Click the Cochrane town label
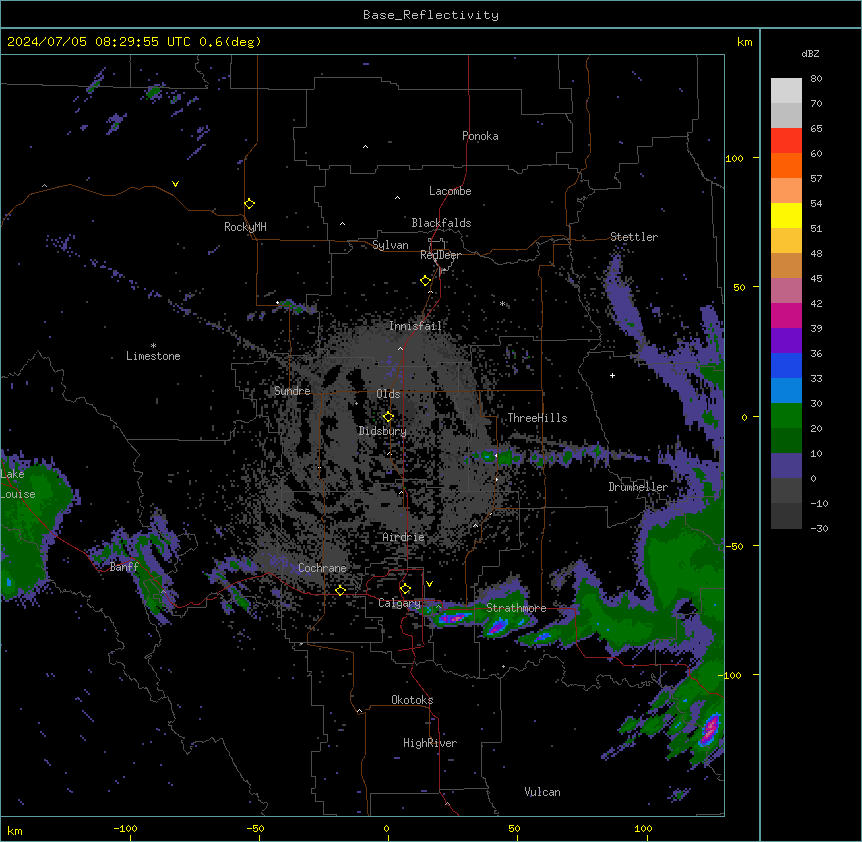The height and width of the screenshot is (842, 862). click(322, 568)
